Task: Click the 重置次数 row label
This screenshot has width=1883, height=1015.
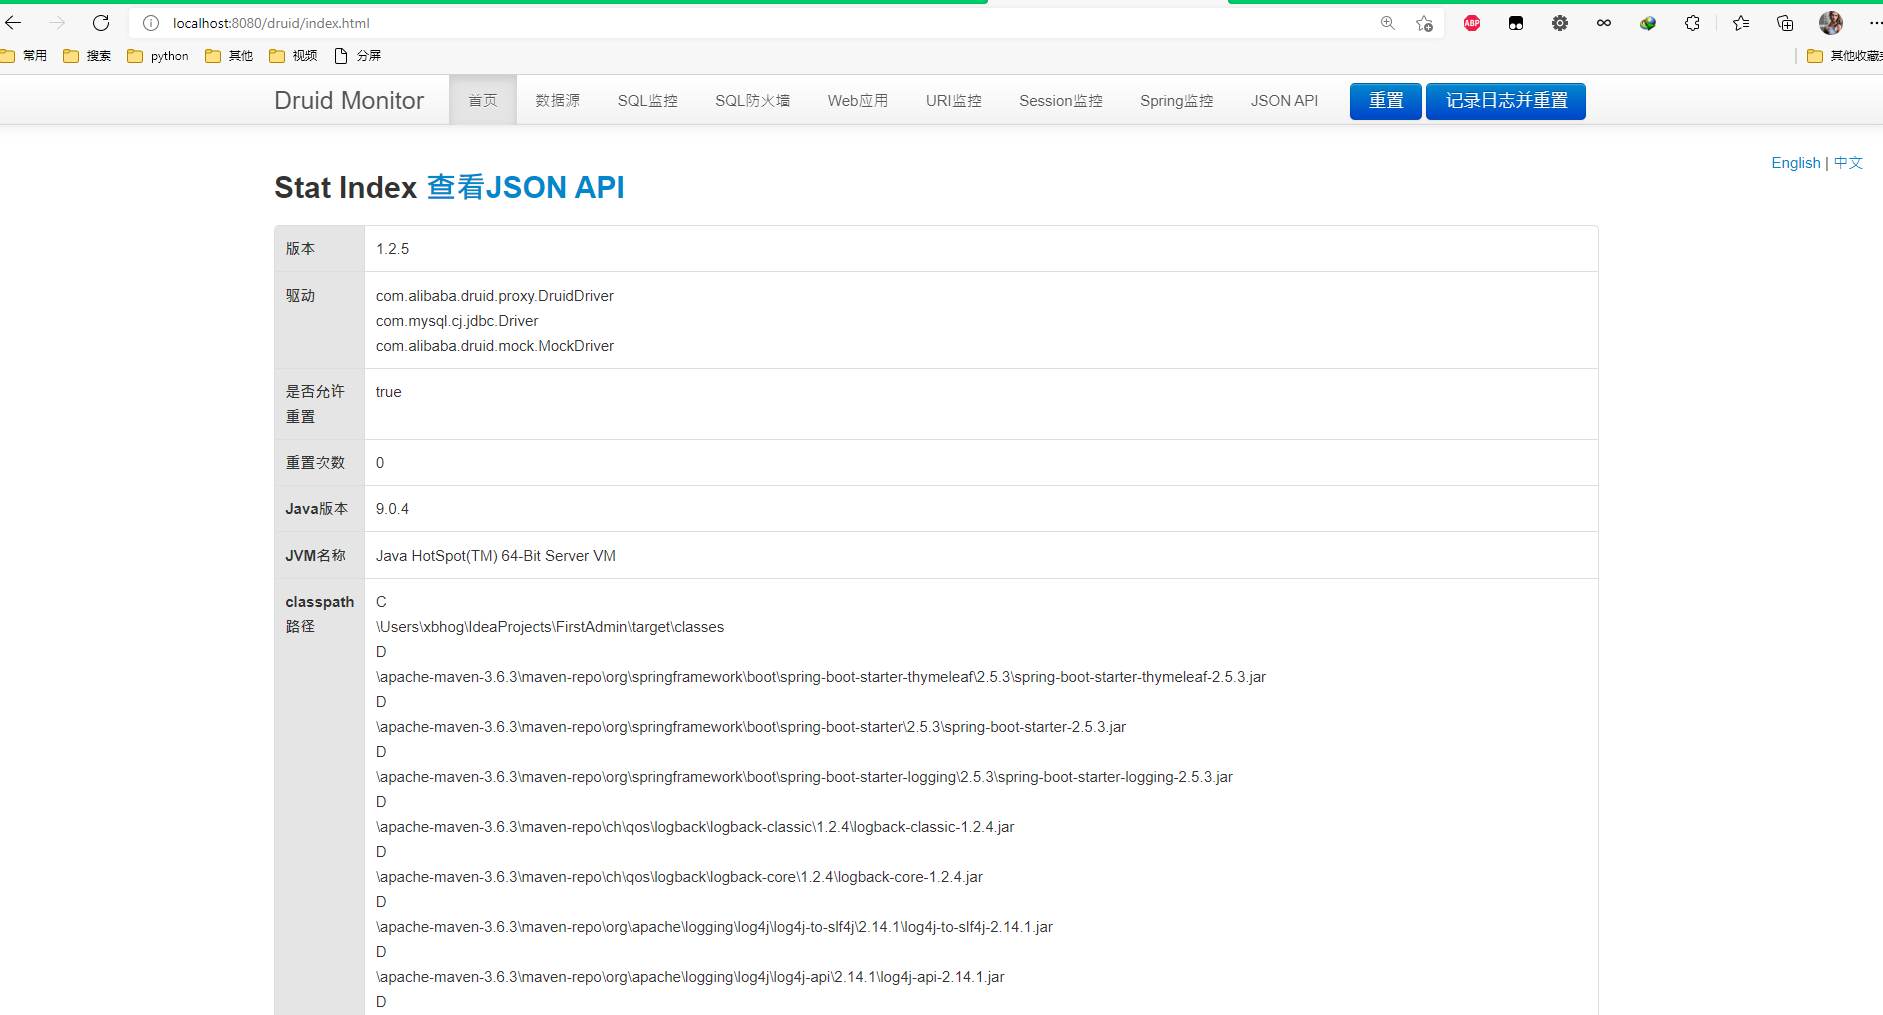Action: click(315, 463)
